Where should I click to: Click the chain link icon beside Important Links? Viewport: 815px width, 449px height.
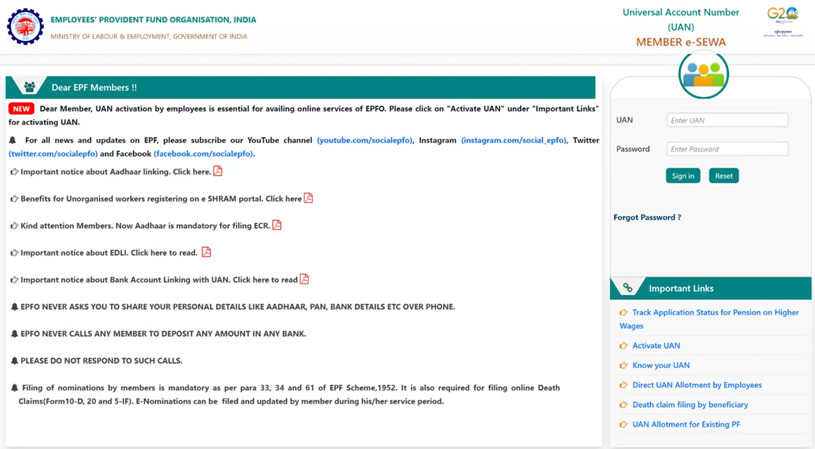click(x=628, y=288)
